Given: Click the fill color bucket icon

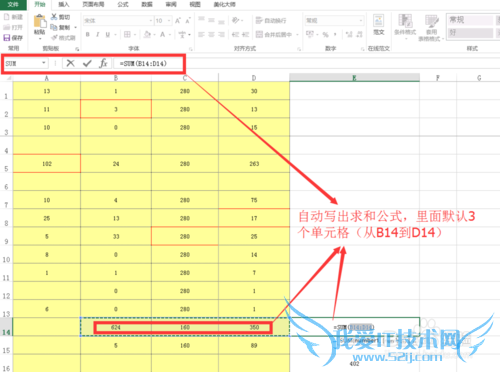Looking at the screenshot, I should pos(147,34).
